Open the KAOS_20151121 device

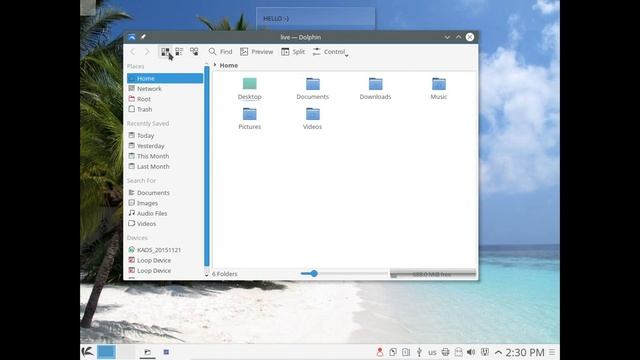pos(165,250)
